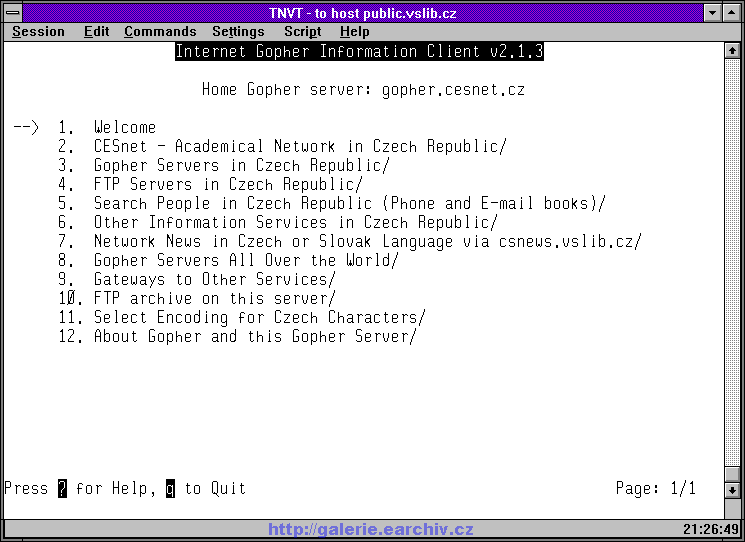Open the galerie.earchiv.cz link

click(x=371, y=529)
